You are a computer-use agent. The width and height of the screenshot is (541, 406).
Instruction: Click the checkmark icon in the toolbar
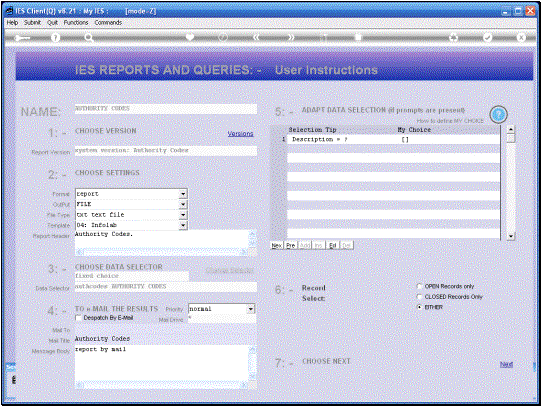(488, 37)
